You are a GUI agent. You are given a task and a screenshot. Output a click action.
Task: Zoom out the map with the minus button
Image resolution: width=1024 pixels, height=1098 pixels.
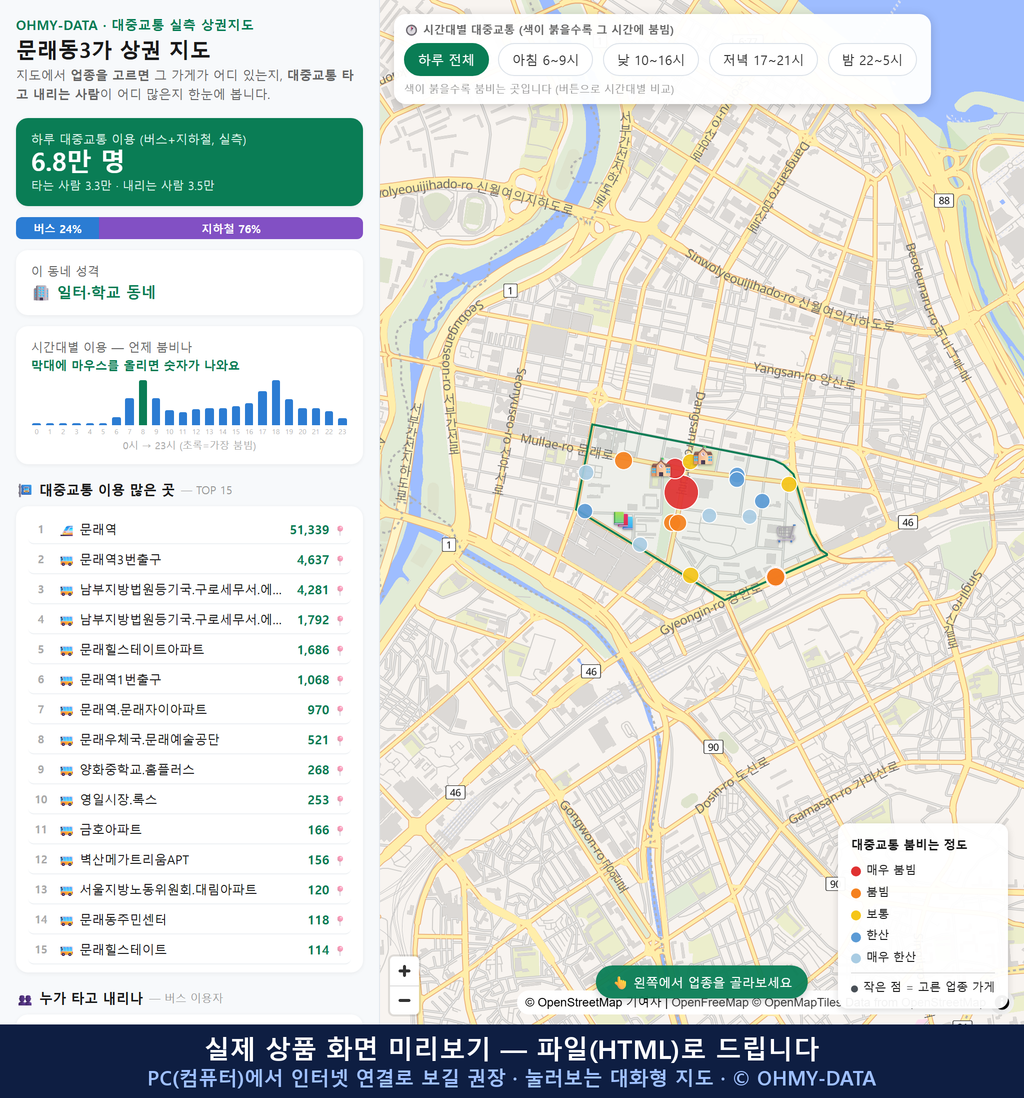404,1000
